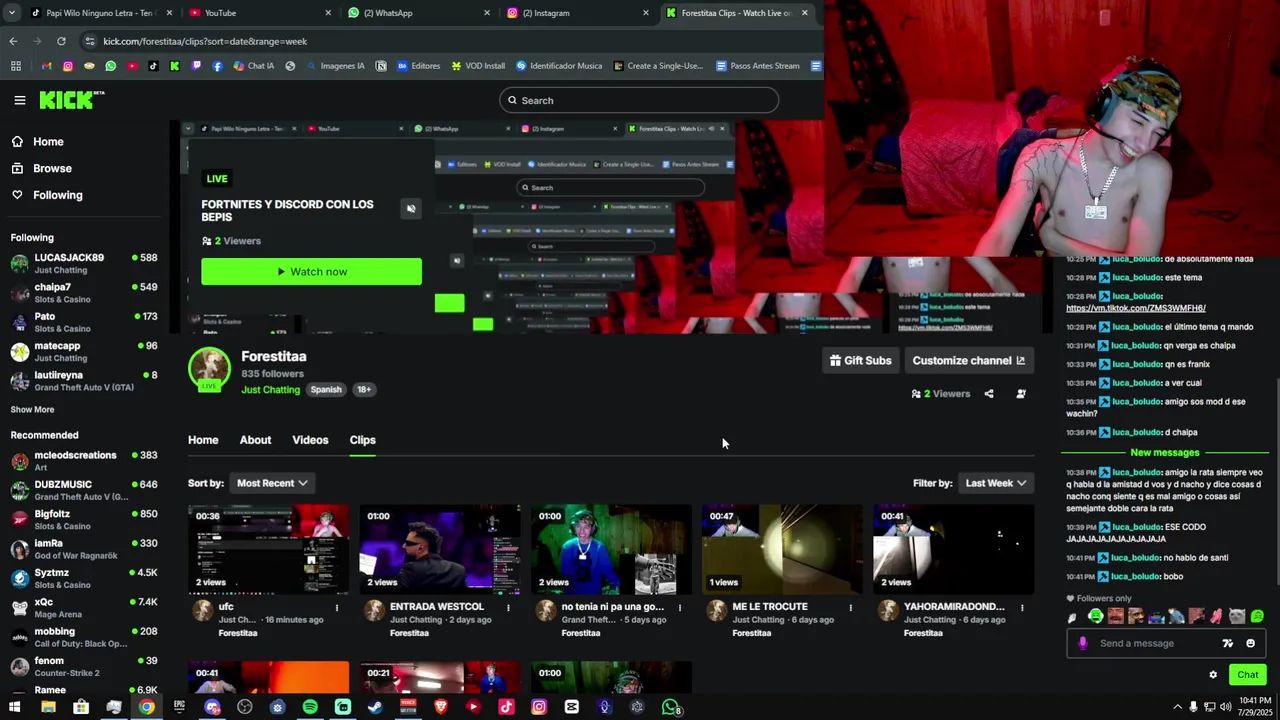Play the ME LE TROCUTE clip thumbnail
This screenshot has height=720, width=1280.
click(x=782, y=549)
